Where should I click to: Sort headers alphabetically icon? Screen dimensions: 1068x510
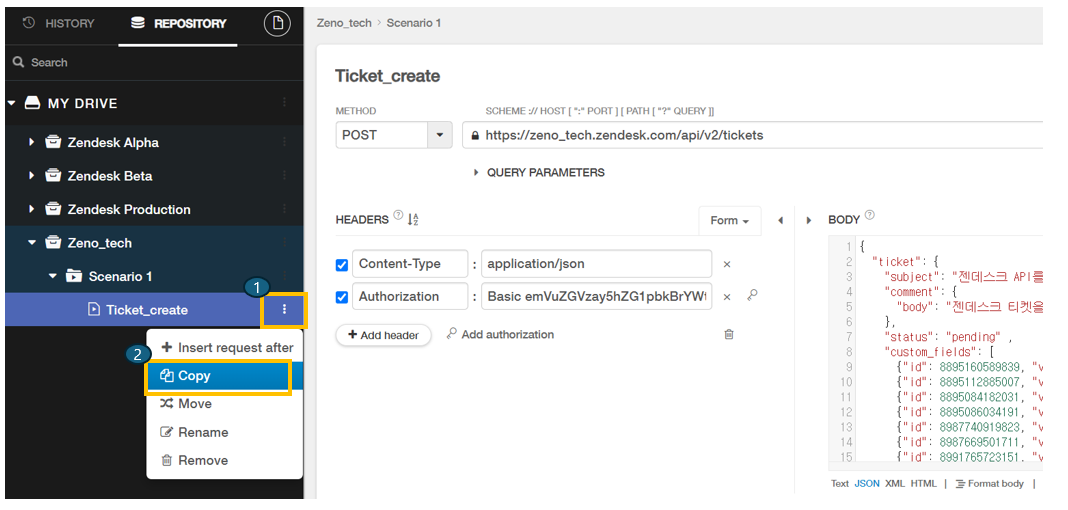click(x=413, y=220)
